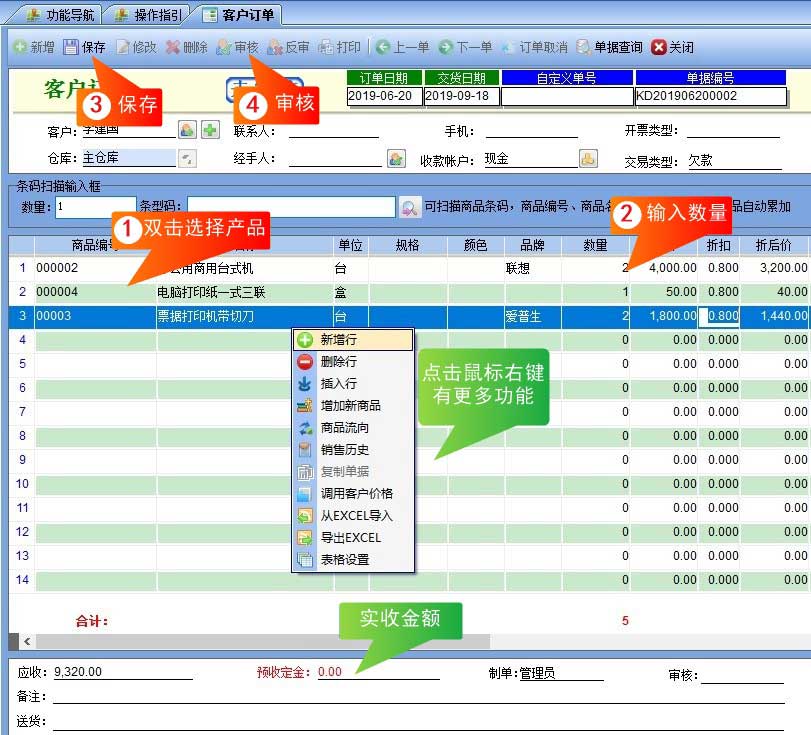The width and height of the screenshot is (811, 735).
Task: Click the 单位 column header
Action: click(351, 245)
